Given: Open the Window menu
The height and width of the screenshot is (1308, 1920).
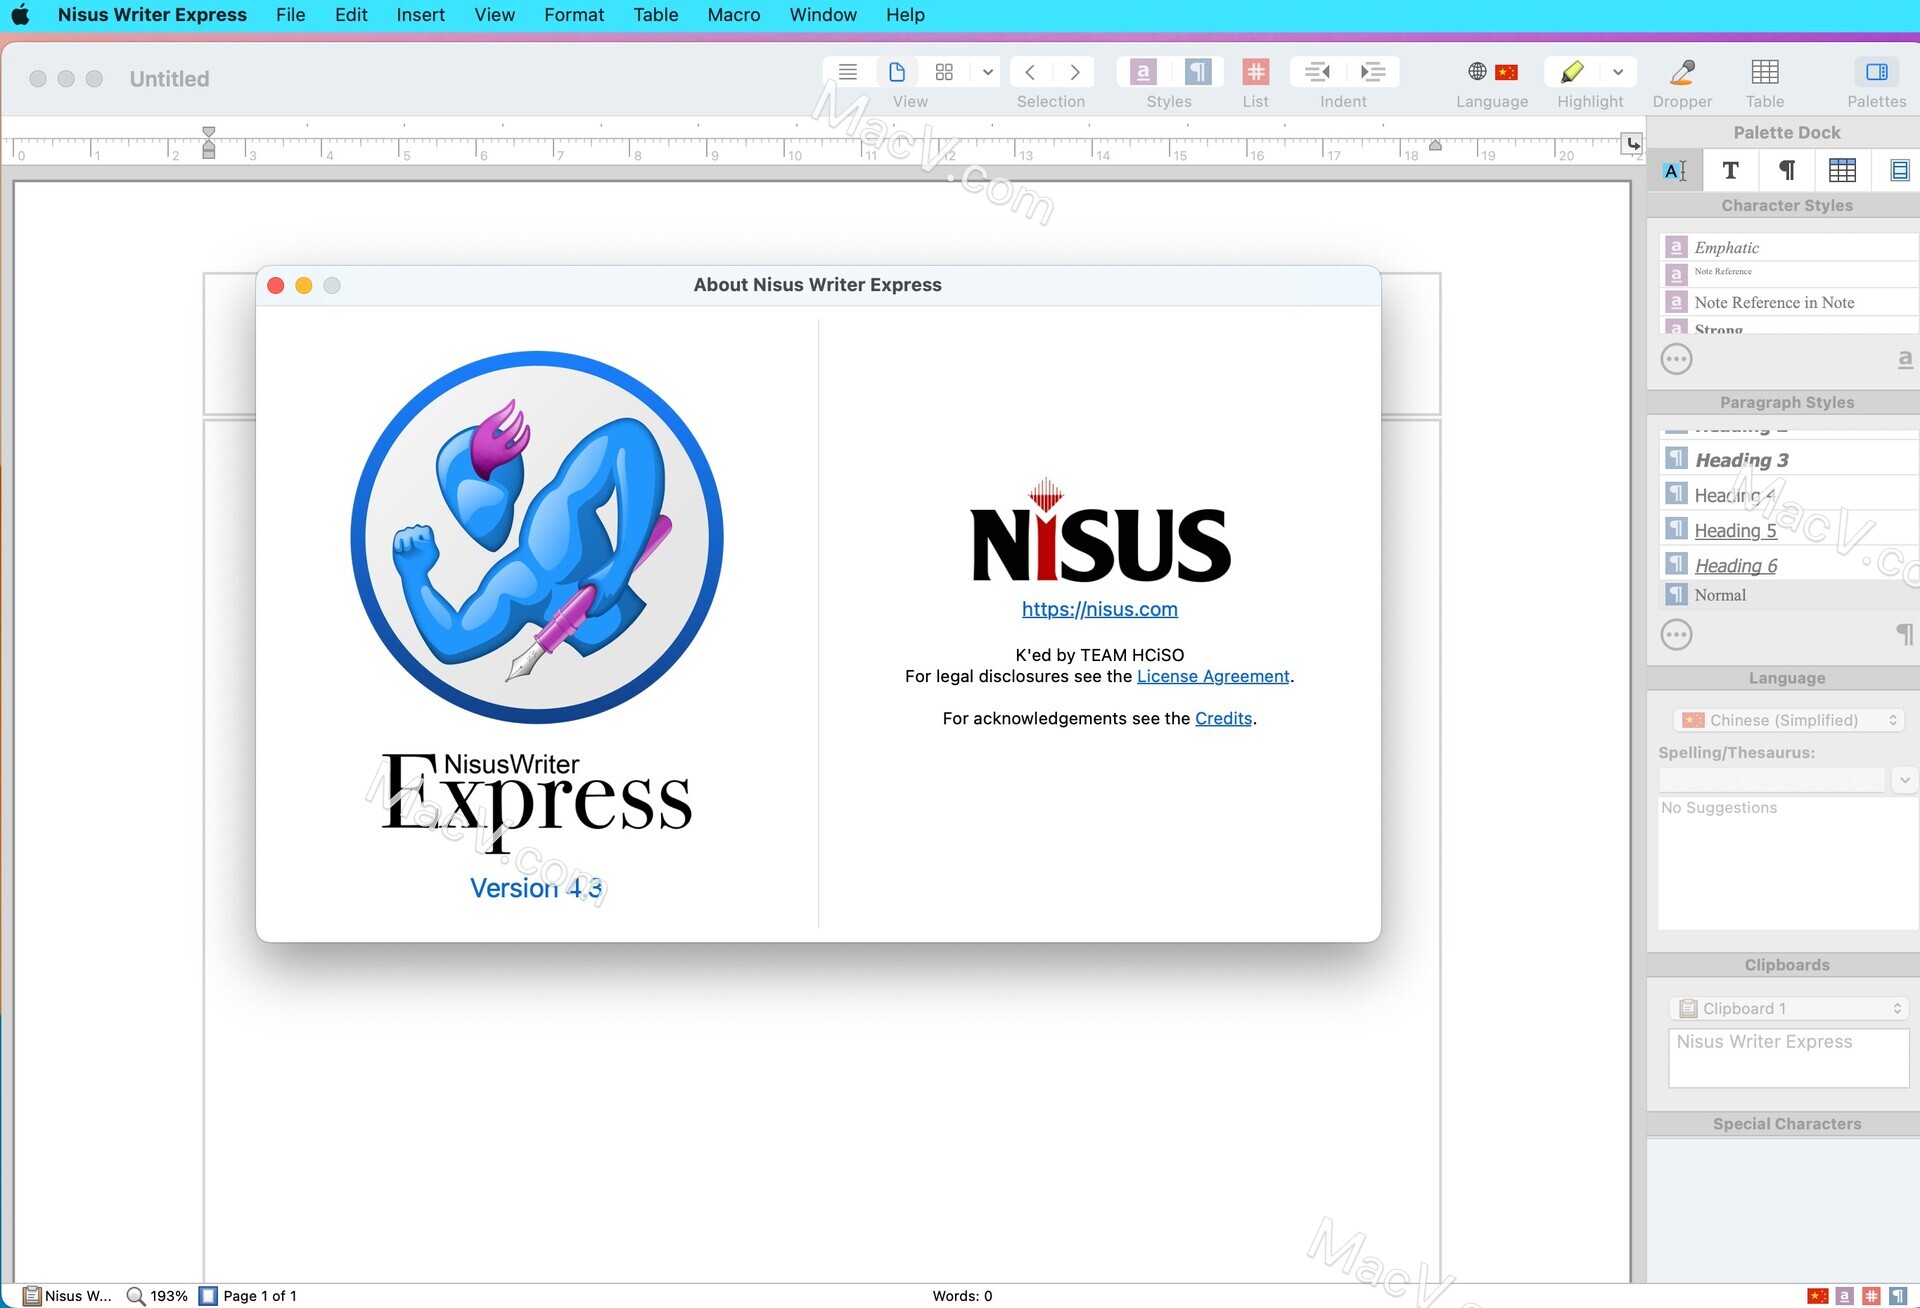Looking at the screenshot, I should [823, 15].
